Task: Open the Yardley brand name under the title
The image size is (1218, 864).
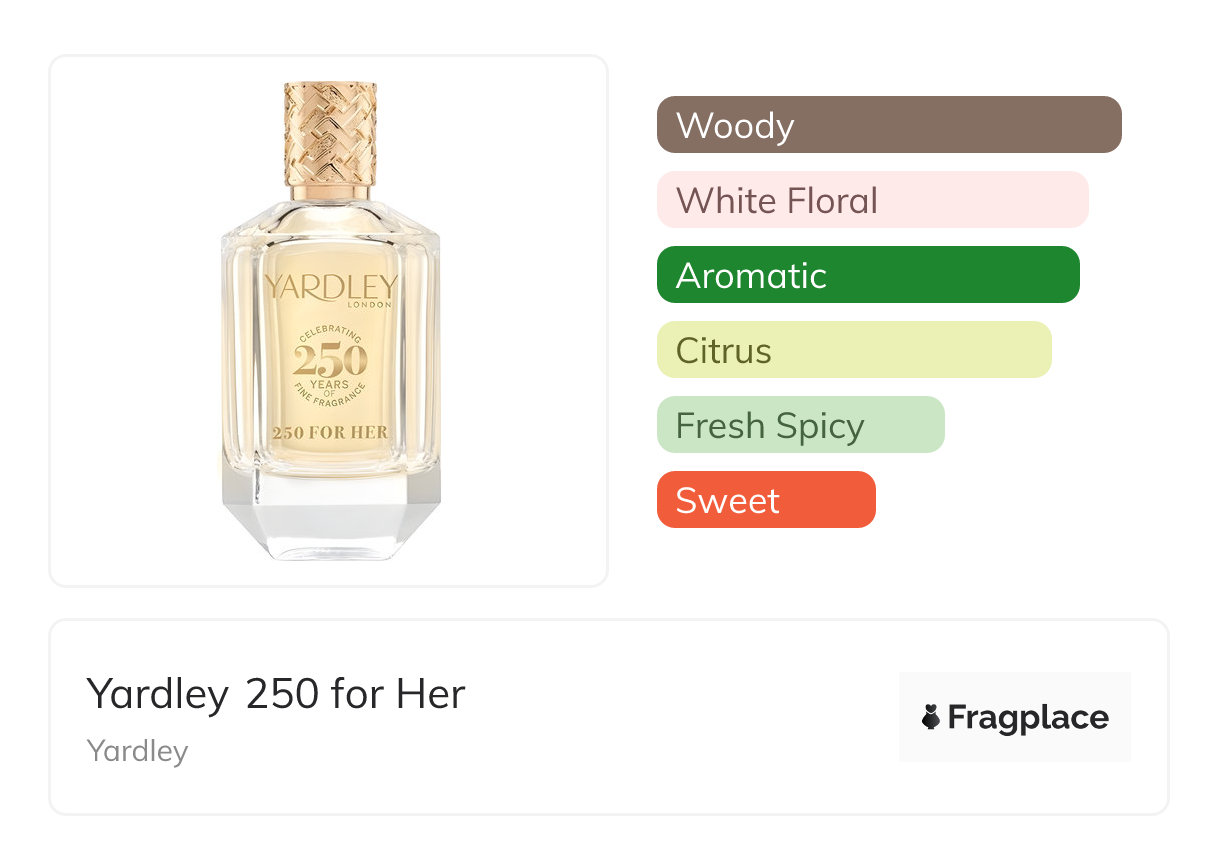Action: click(x=137, y=751)
